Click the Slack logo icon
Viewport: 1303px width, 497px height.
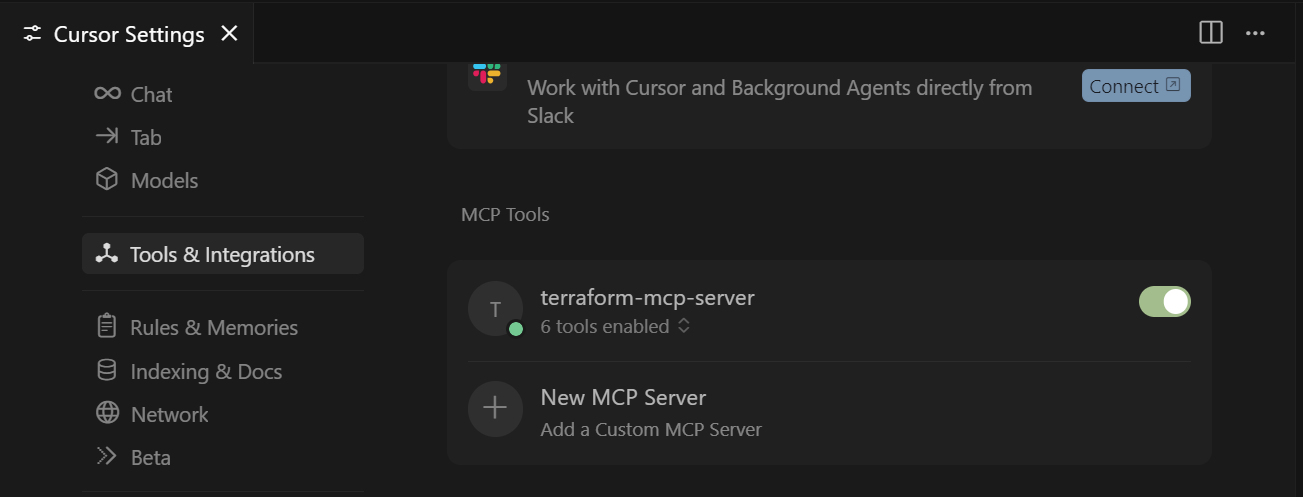point(487,73)
